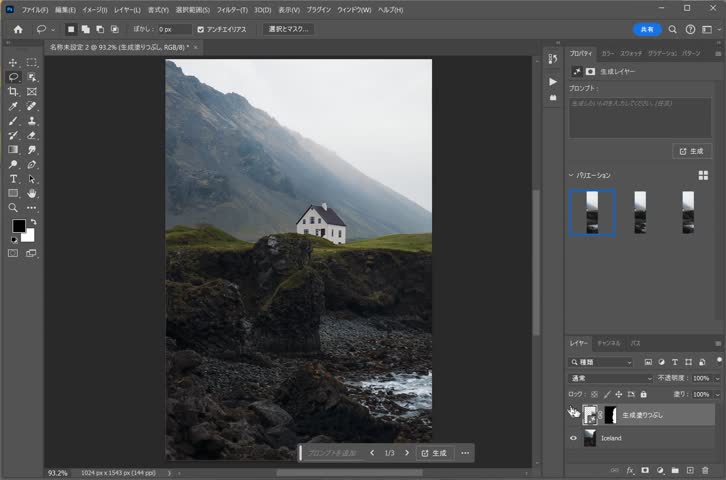726x480 pixels.
Task: Switch to the チャンネル tab
Action: click(608, 343)
